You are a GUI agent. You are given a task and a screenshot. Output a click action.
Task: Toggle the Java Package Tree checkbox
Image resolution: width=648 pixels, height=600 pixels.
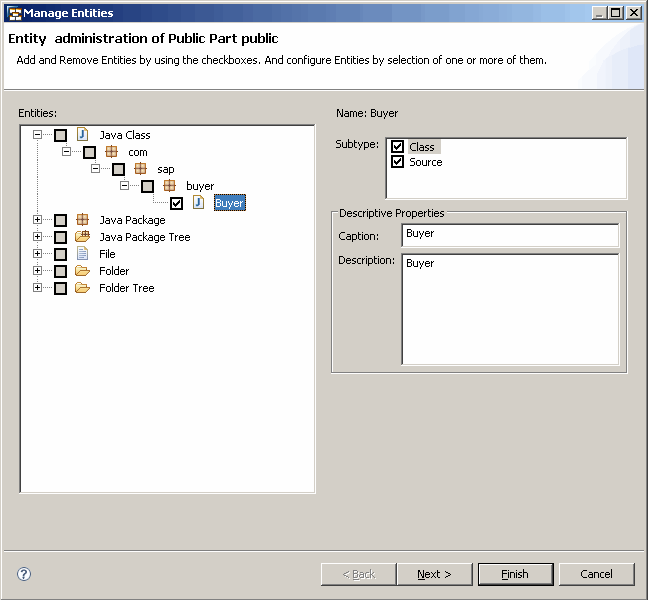(x=60, y=237)
